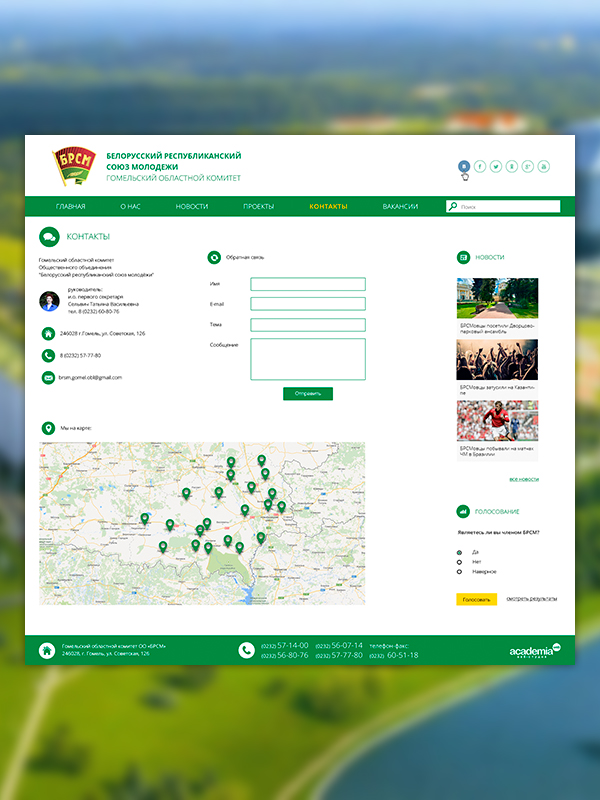Open the Twitter social link
The width and height of the screenshot is (600, 800).
pyautogui.click(x=496, y=166)
